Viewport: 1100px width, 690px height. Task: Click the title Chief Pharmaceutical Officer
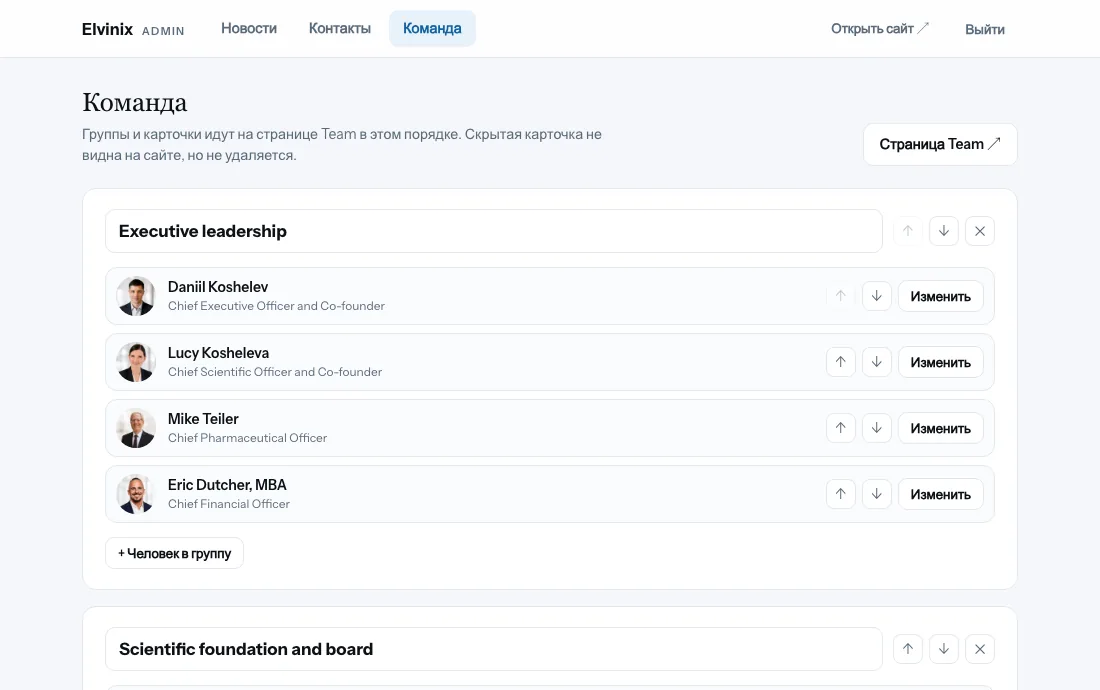tap(247, 438)
